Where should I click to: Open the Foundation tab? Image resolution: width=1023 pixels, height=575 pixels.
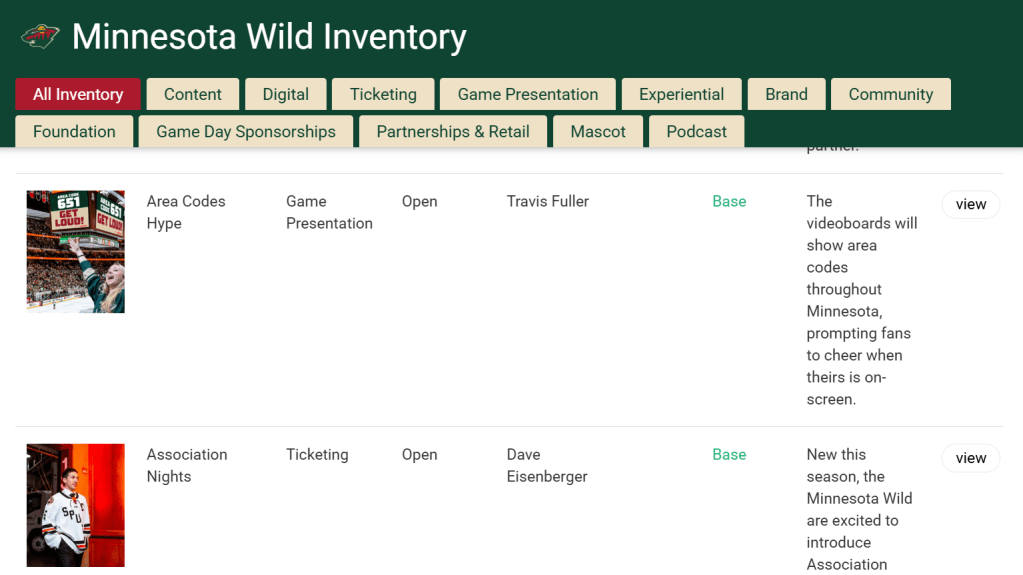tap(74, 131)
